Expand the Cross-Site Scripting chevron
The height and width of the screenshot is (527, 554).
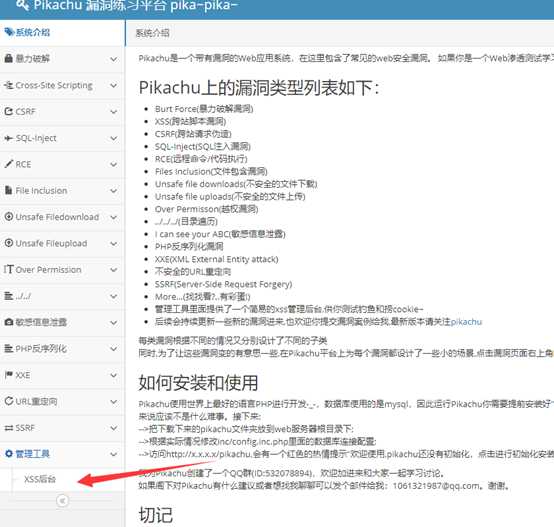tap(113, 85)
